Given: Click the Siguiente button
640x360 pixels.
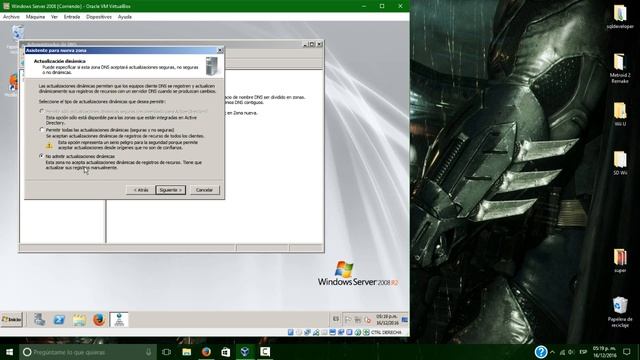Looking at the screenshot, I should tap(171, 190).
